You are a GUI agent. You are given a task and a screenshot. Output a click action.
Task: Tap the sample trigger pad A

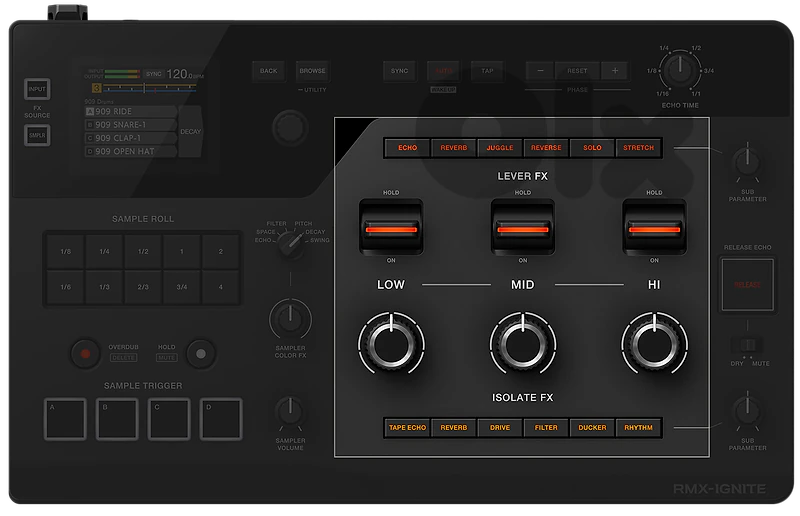point(65,419)
